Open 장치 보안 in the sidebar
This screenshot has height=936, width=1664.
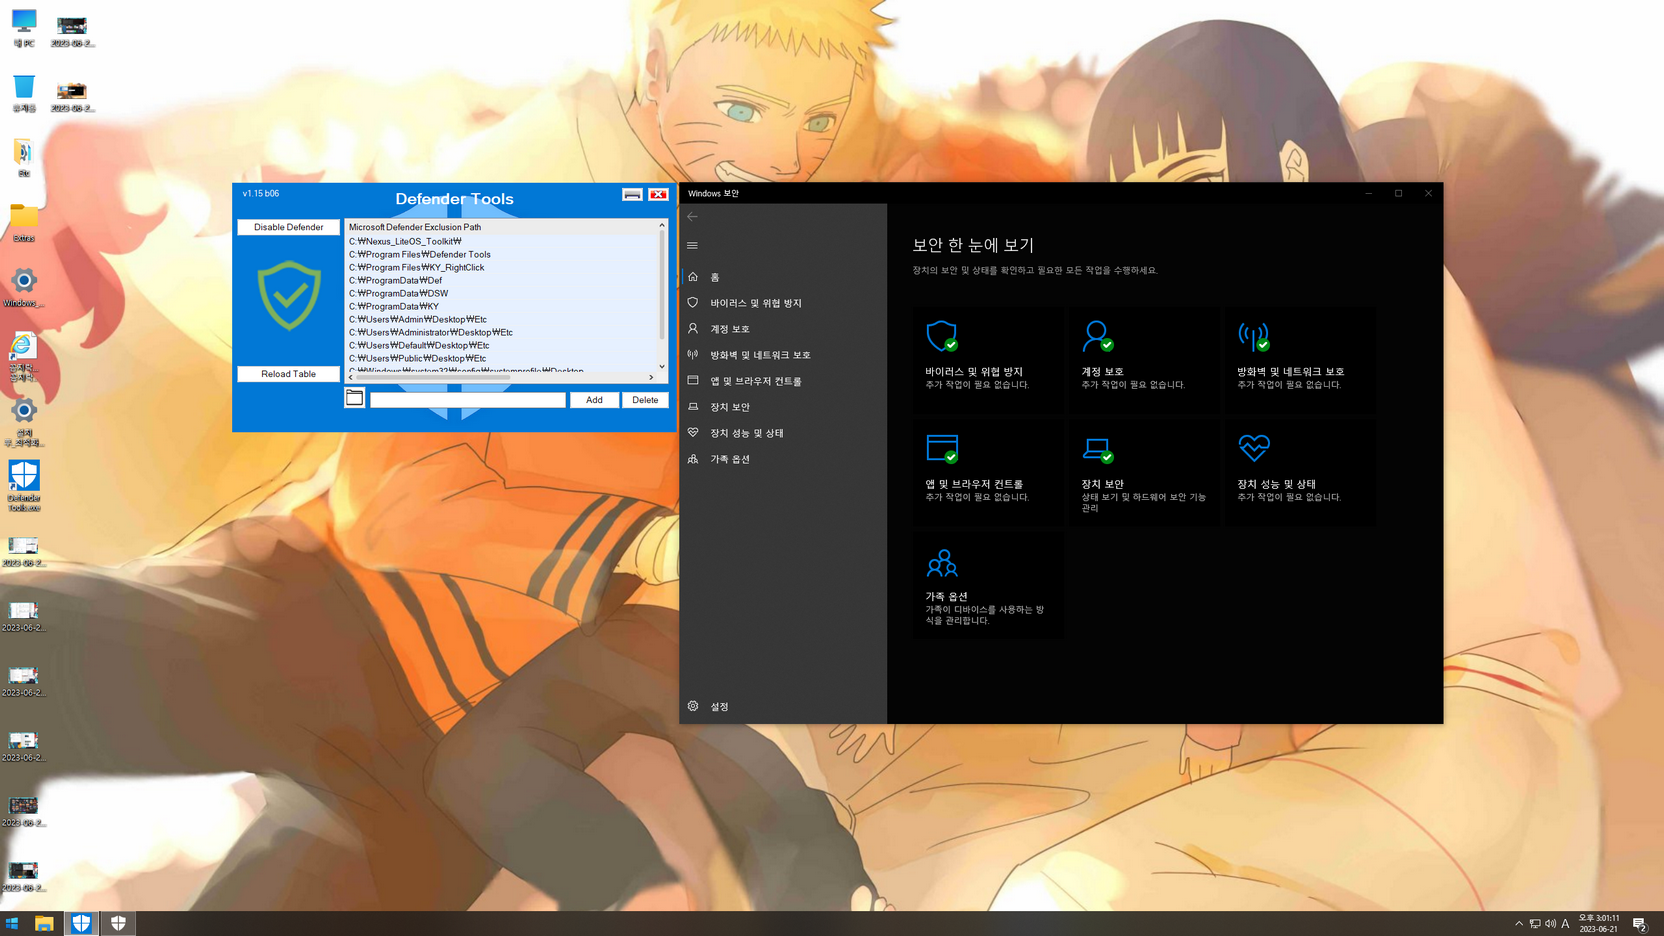coord(783,407)
